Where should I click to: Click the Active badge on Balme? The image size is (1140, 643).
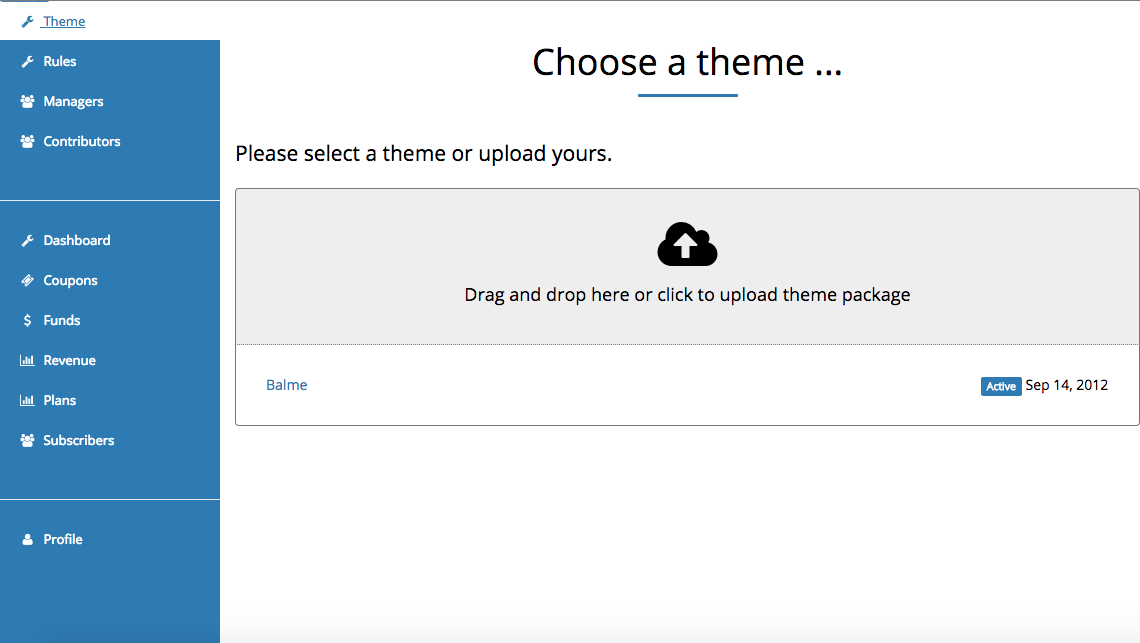coord(1000,386)
